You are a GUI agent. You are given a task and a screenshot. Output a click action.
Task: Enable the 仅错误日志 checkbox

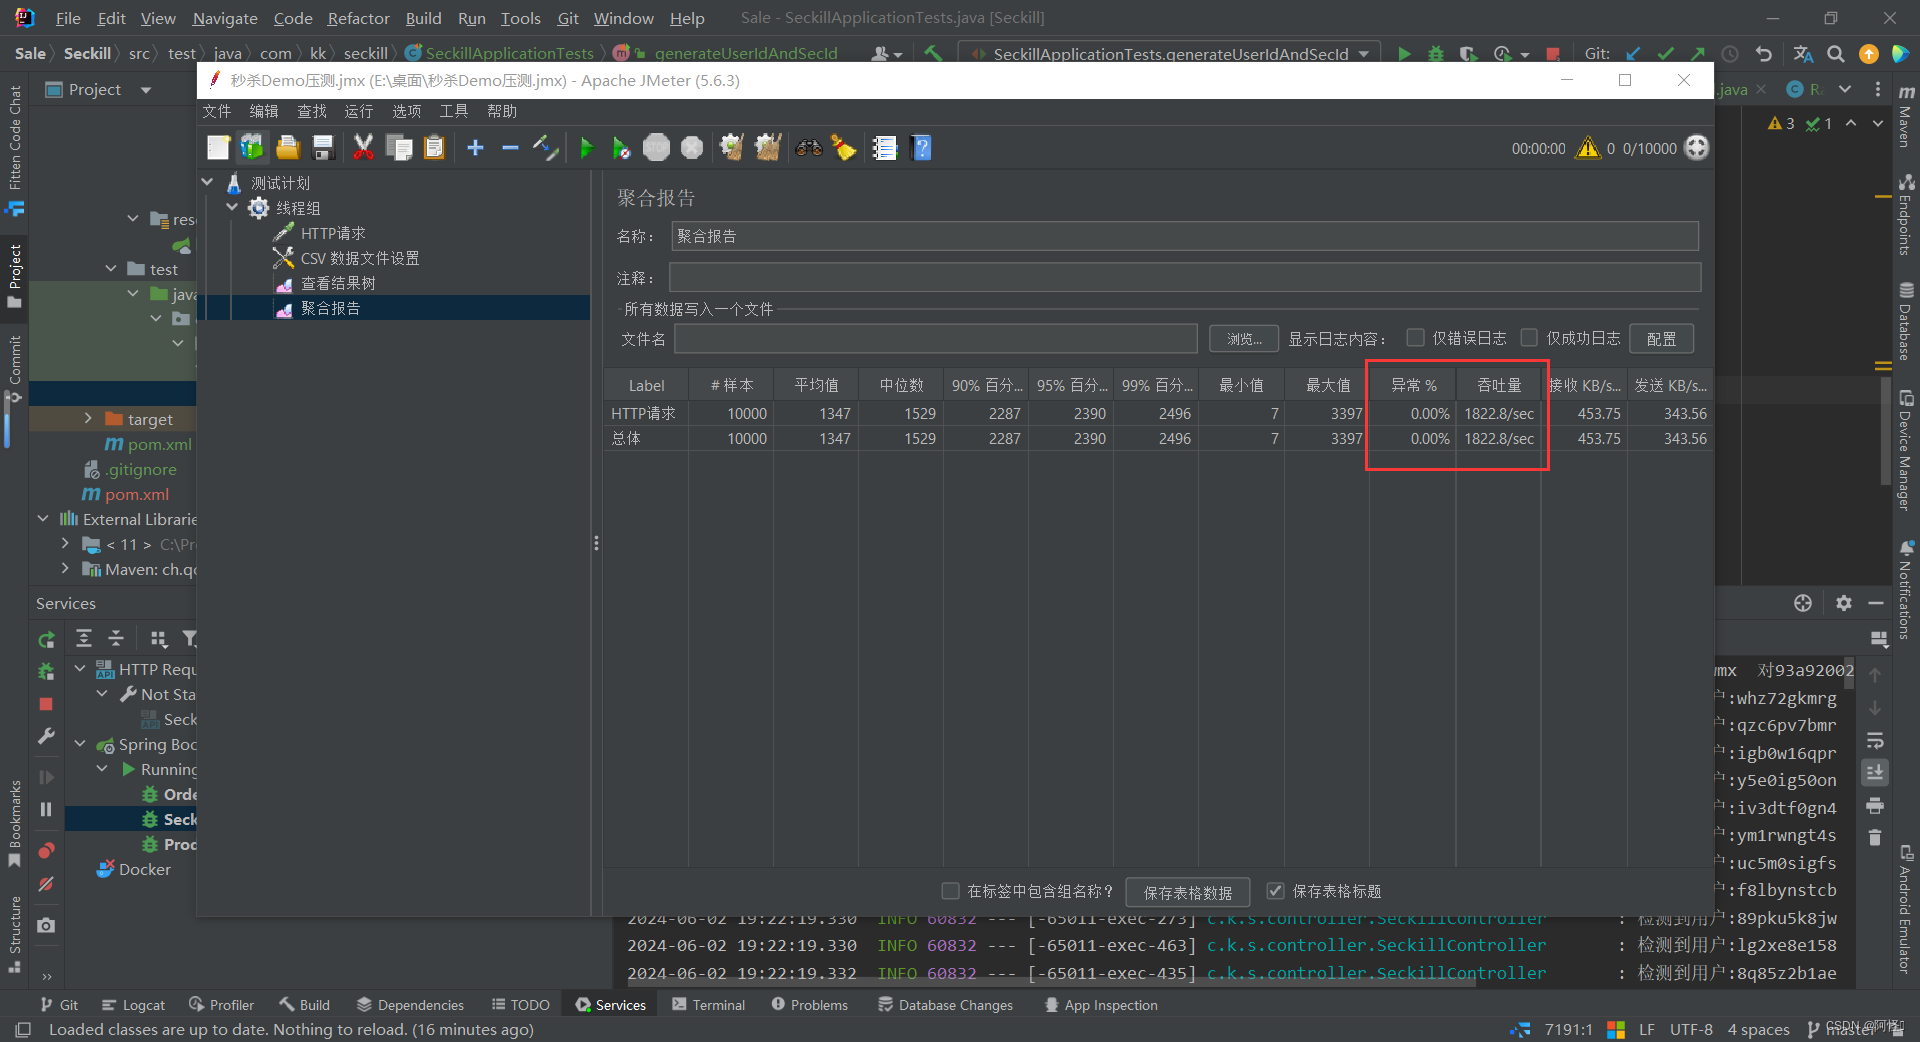[x=1414, y=338]
